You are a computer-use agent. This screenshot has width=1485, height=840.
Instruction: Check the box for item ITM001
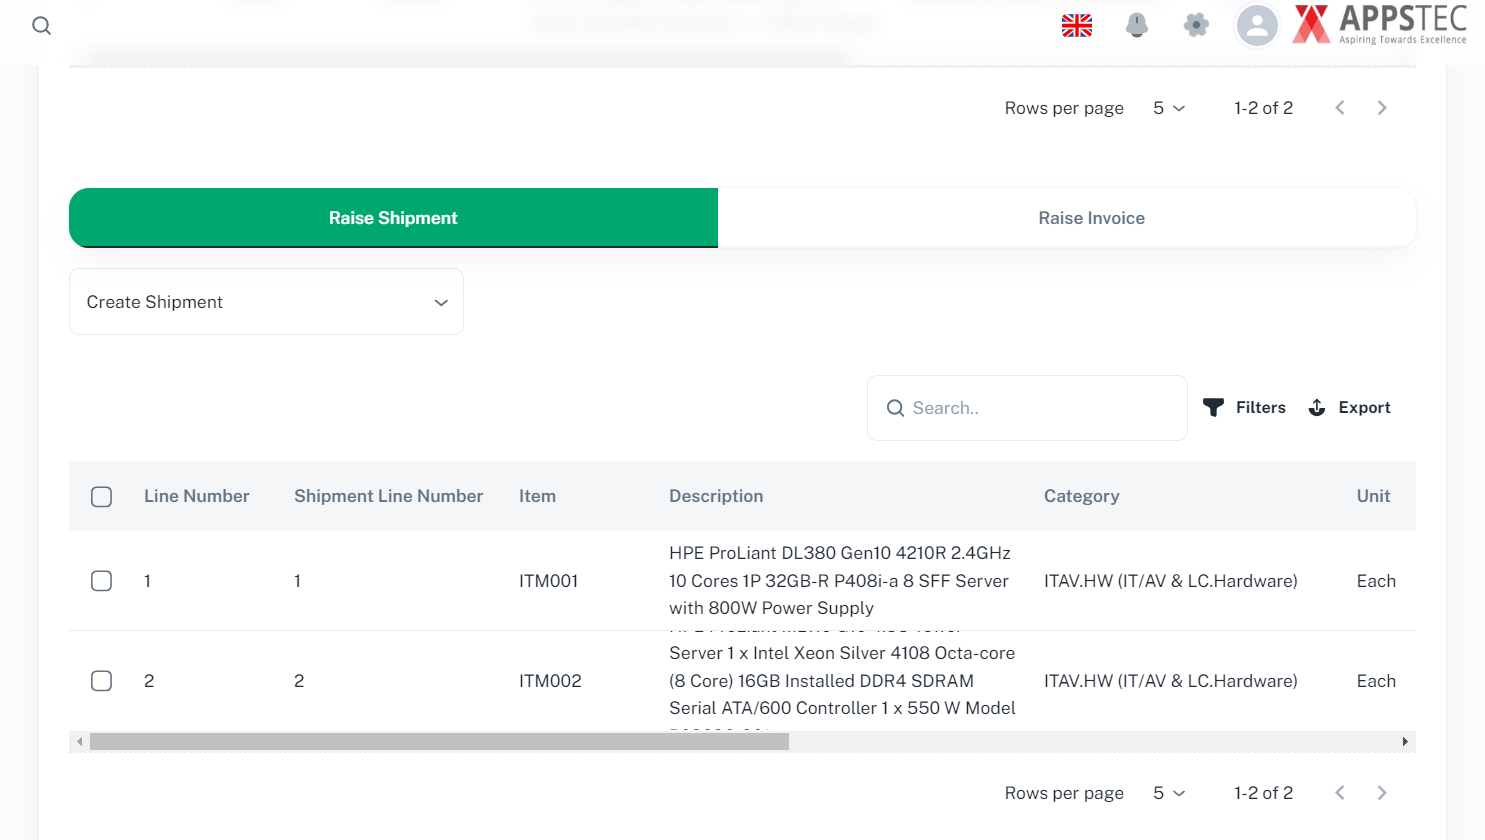[x=101, y=581]
